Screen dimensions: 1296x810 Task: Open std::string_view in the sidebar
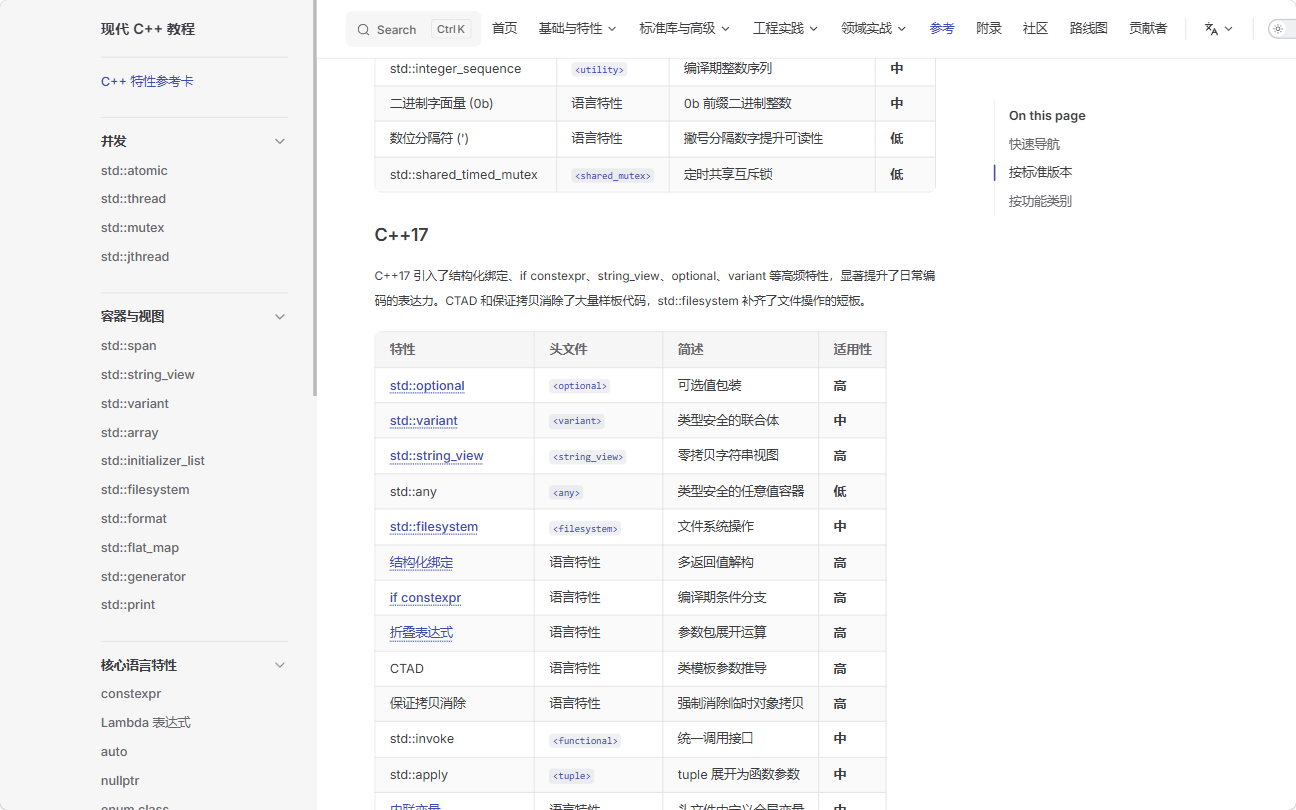coord(148,375)
